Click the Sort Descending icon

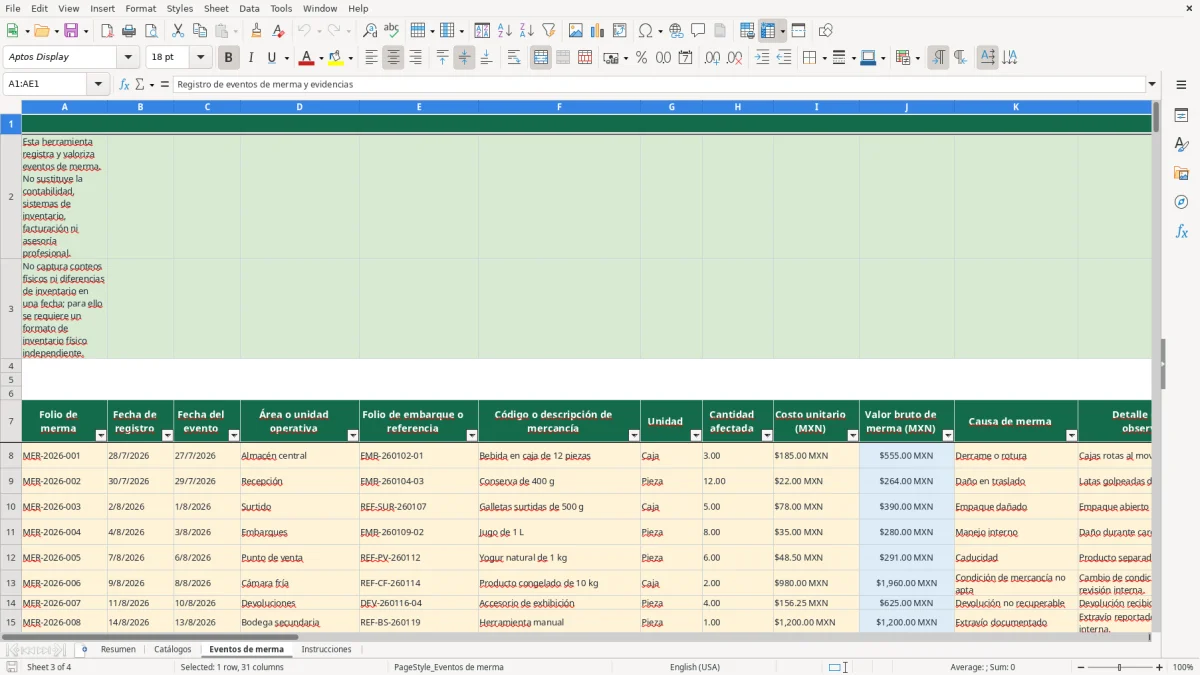coord(527,31)
